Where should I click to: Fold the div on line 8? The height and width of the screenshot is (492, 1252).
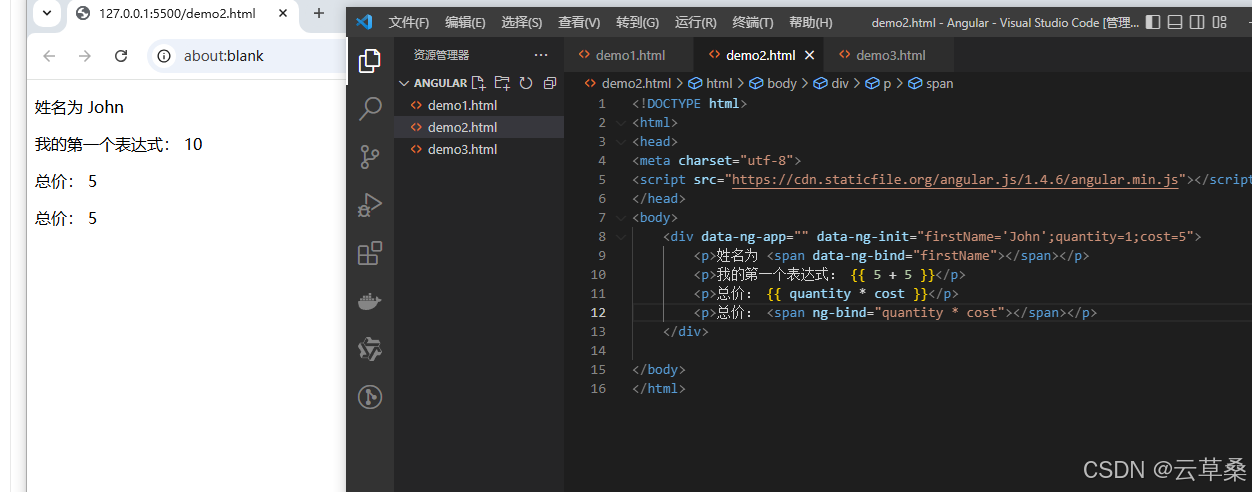pos(622,236)
